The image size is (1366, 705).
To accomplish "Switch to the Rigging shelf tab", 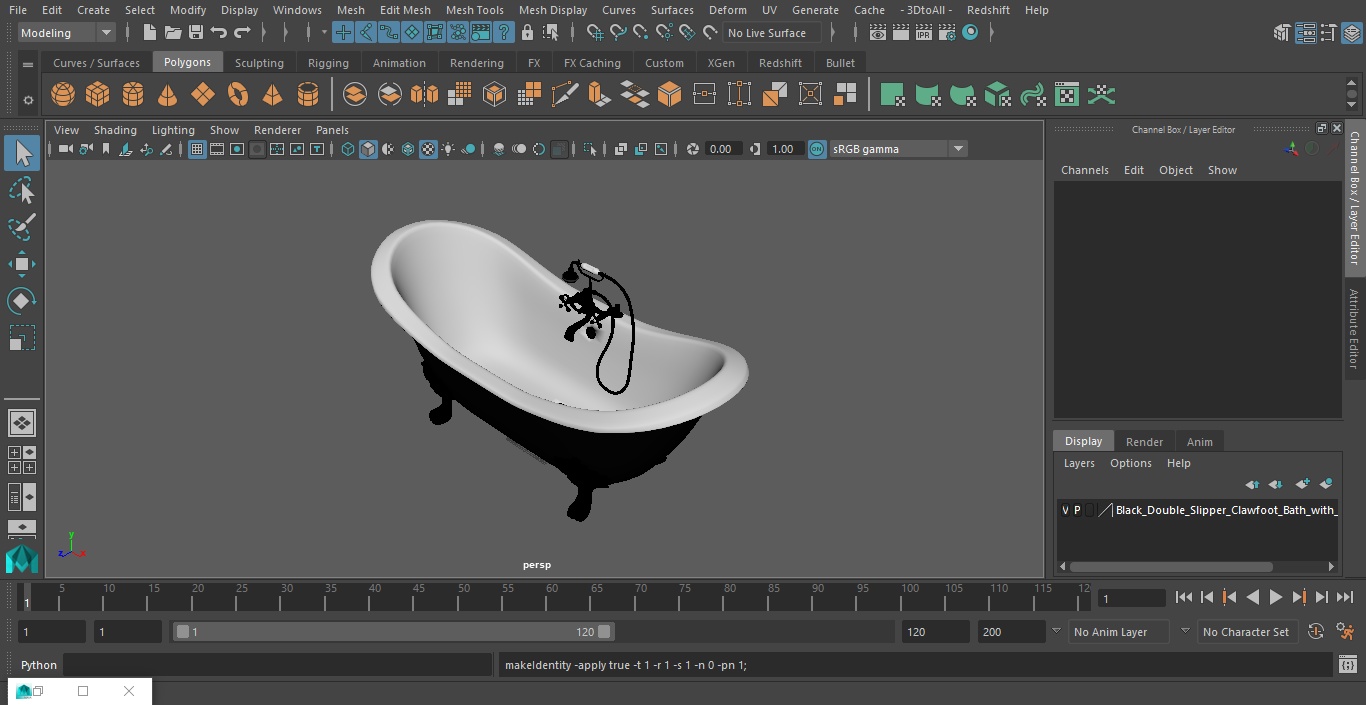I will 328,63.
